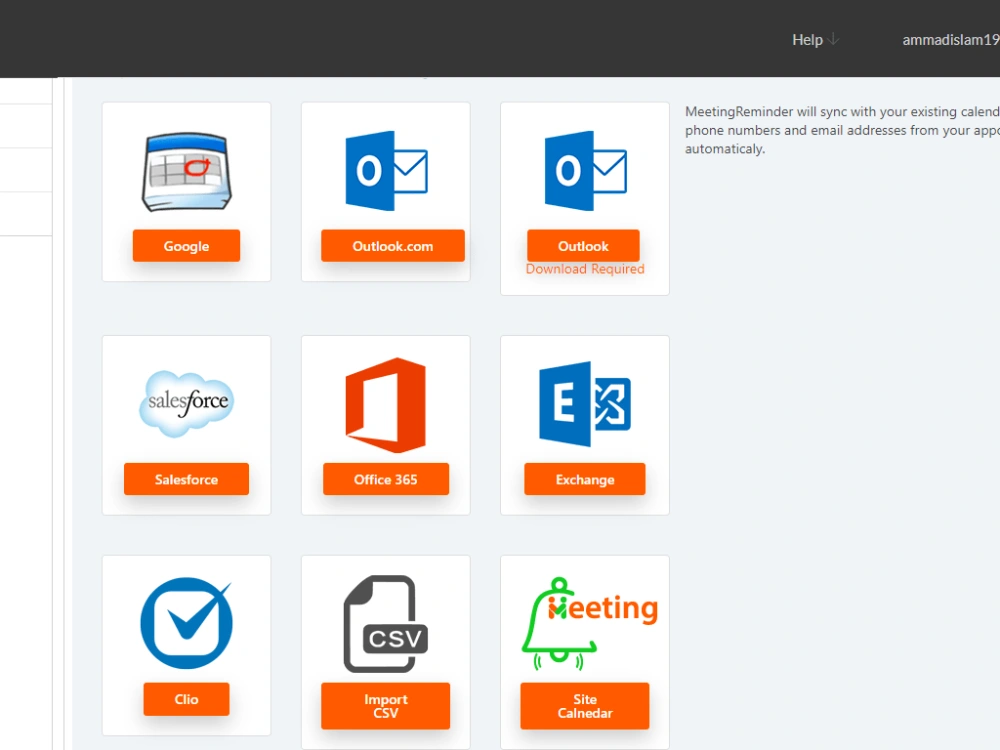Image resolution: width=1000 pixels, height=750 pixels.
Task: Click the Clio checkmark logo
Action: pyautogui.click(x=186, y=623)
